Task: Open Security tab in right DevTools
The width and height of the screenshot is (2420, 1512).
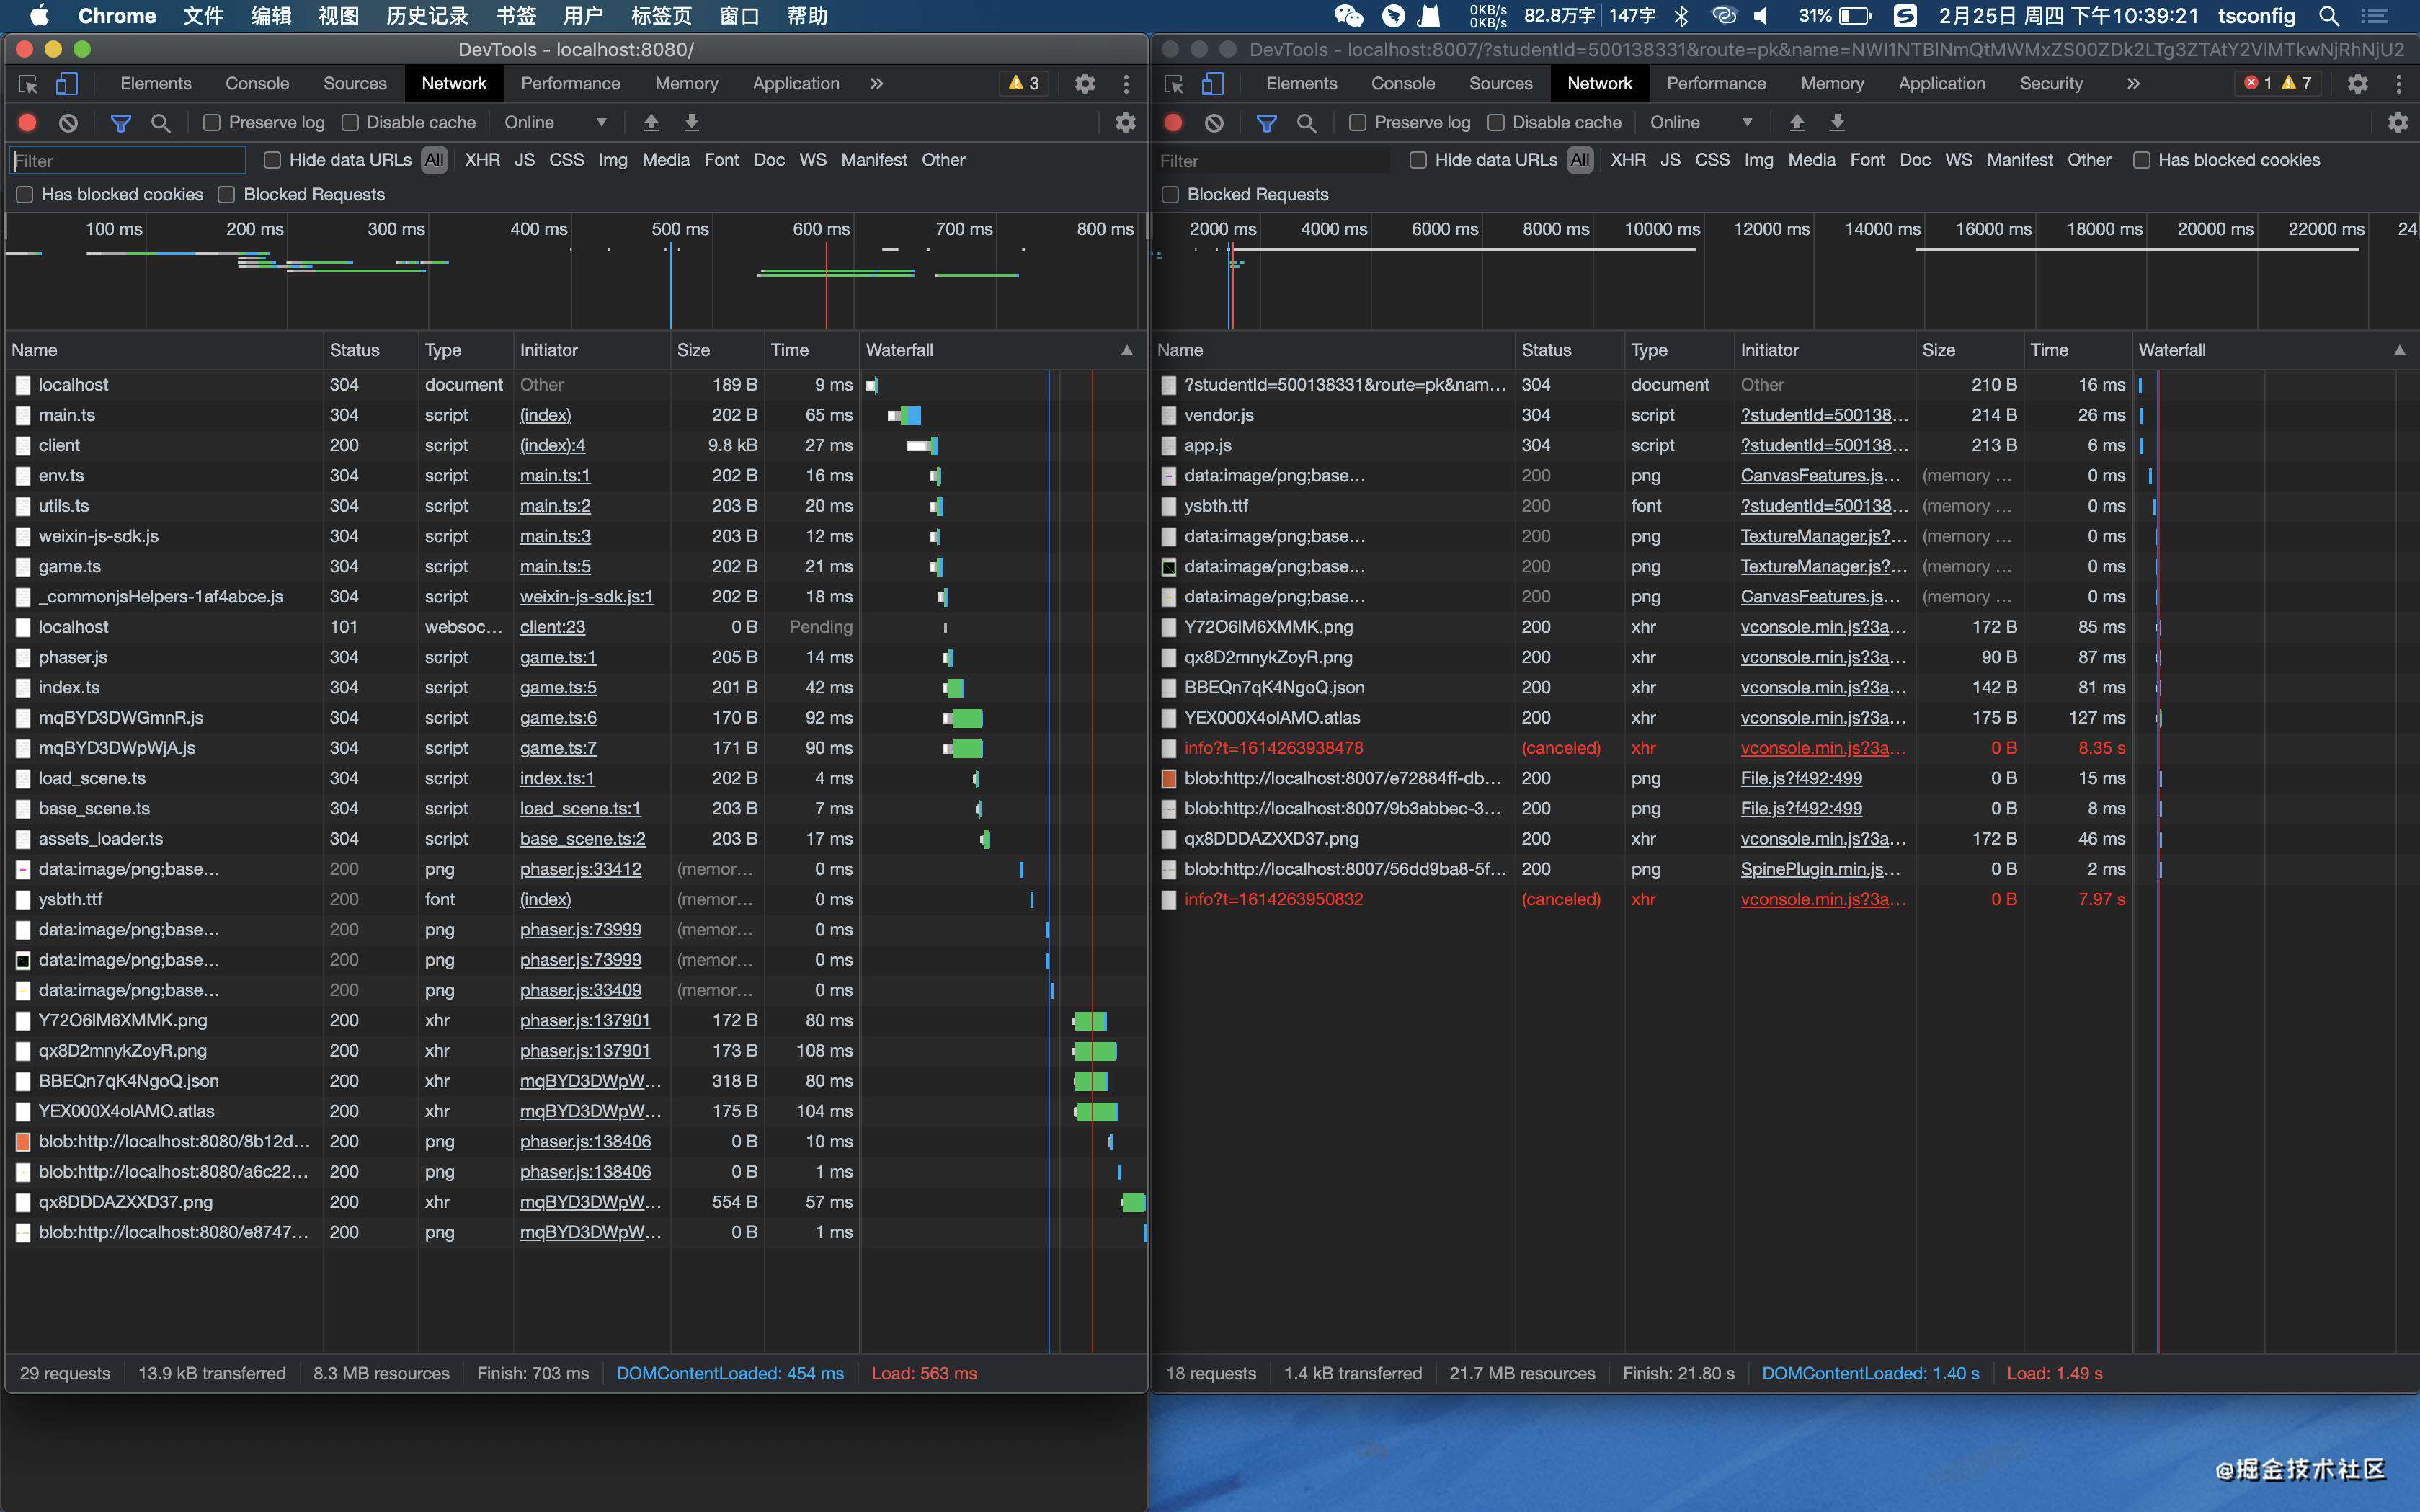Action: pyautogui.click(x=2050, y=84)
